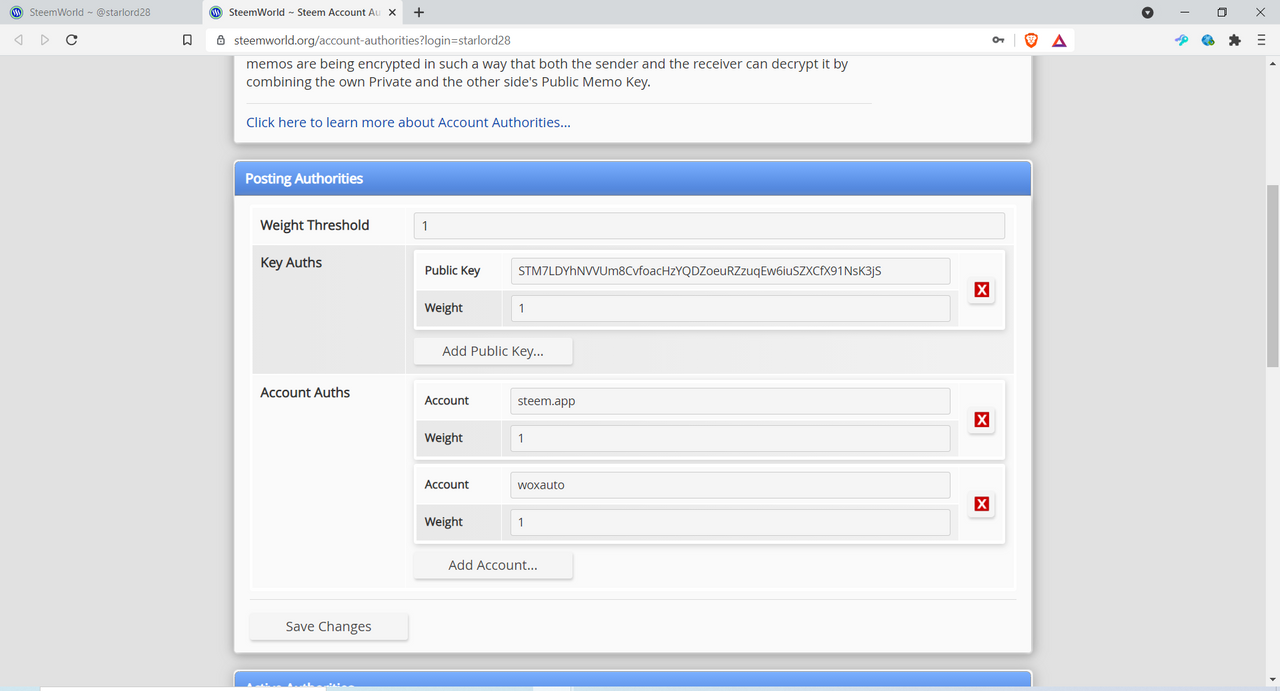The image size is (1280, 691).
Task: Edit the public key Weight field
Action: [730, 308]
